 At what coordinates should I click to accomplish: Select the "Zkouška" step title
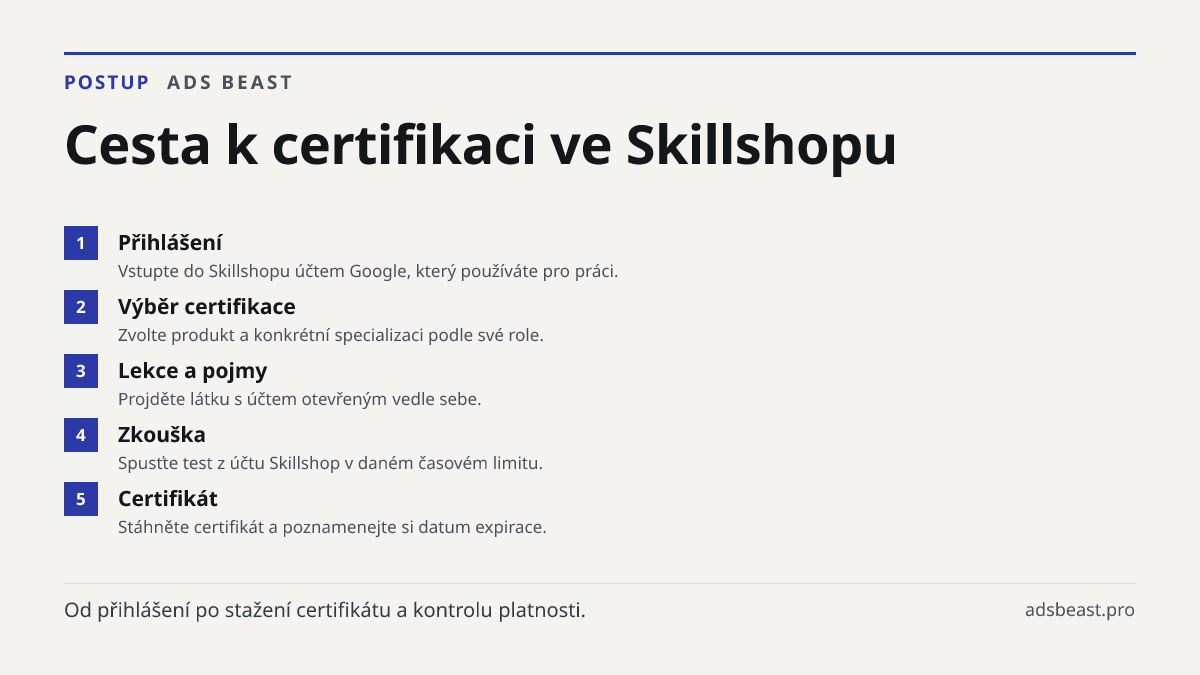point(162,435)
